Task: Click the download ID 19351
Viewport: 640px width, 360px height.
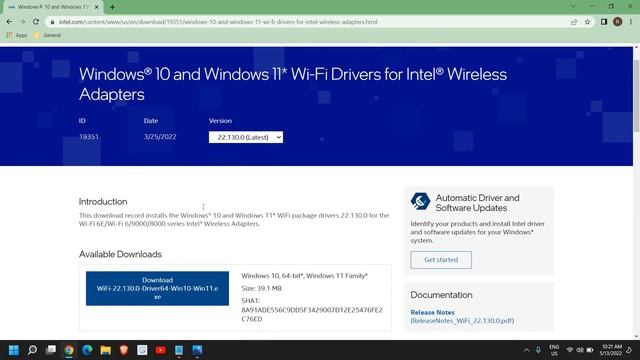Action: tap(89, 137)
